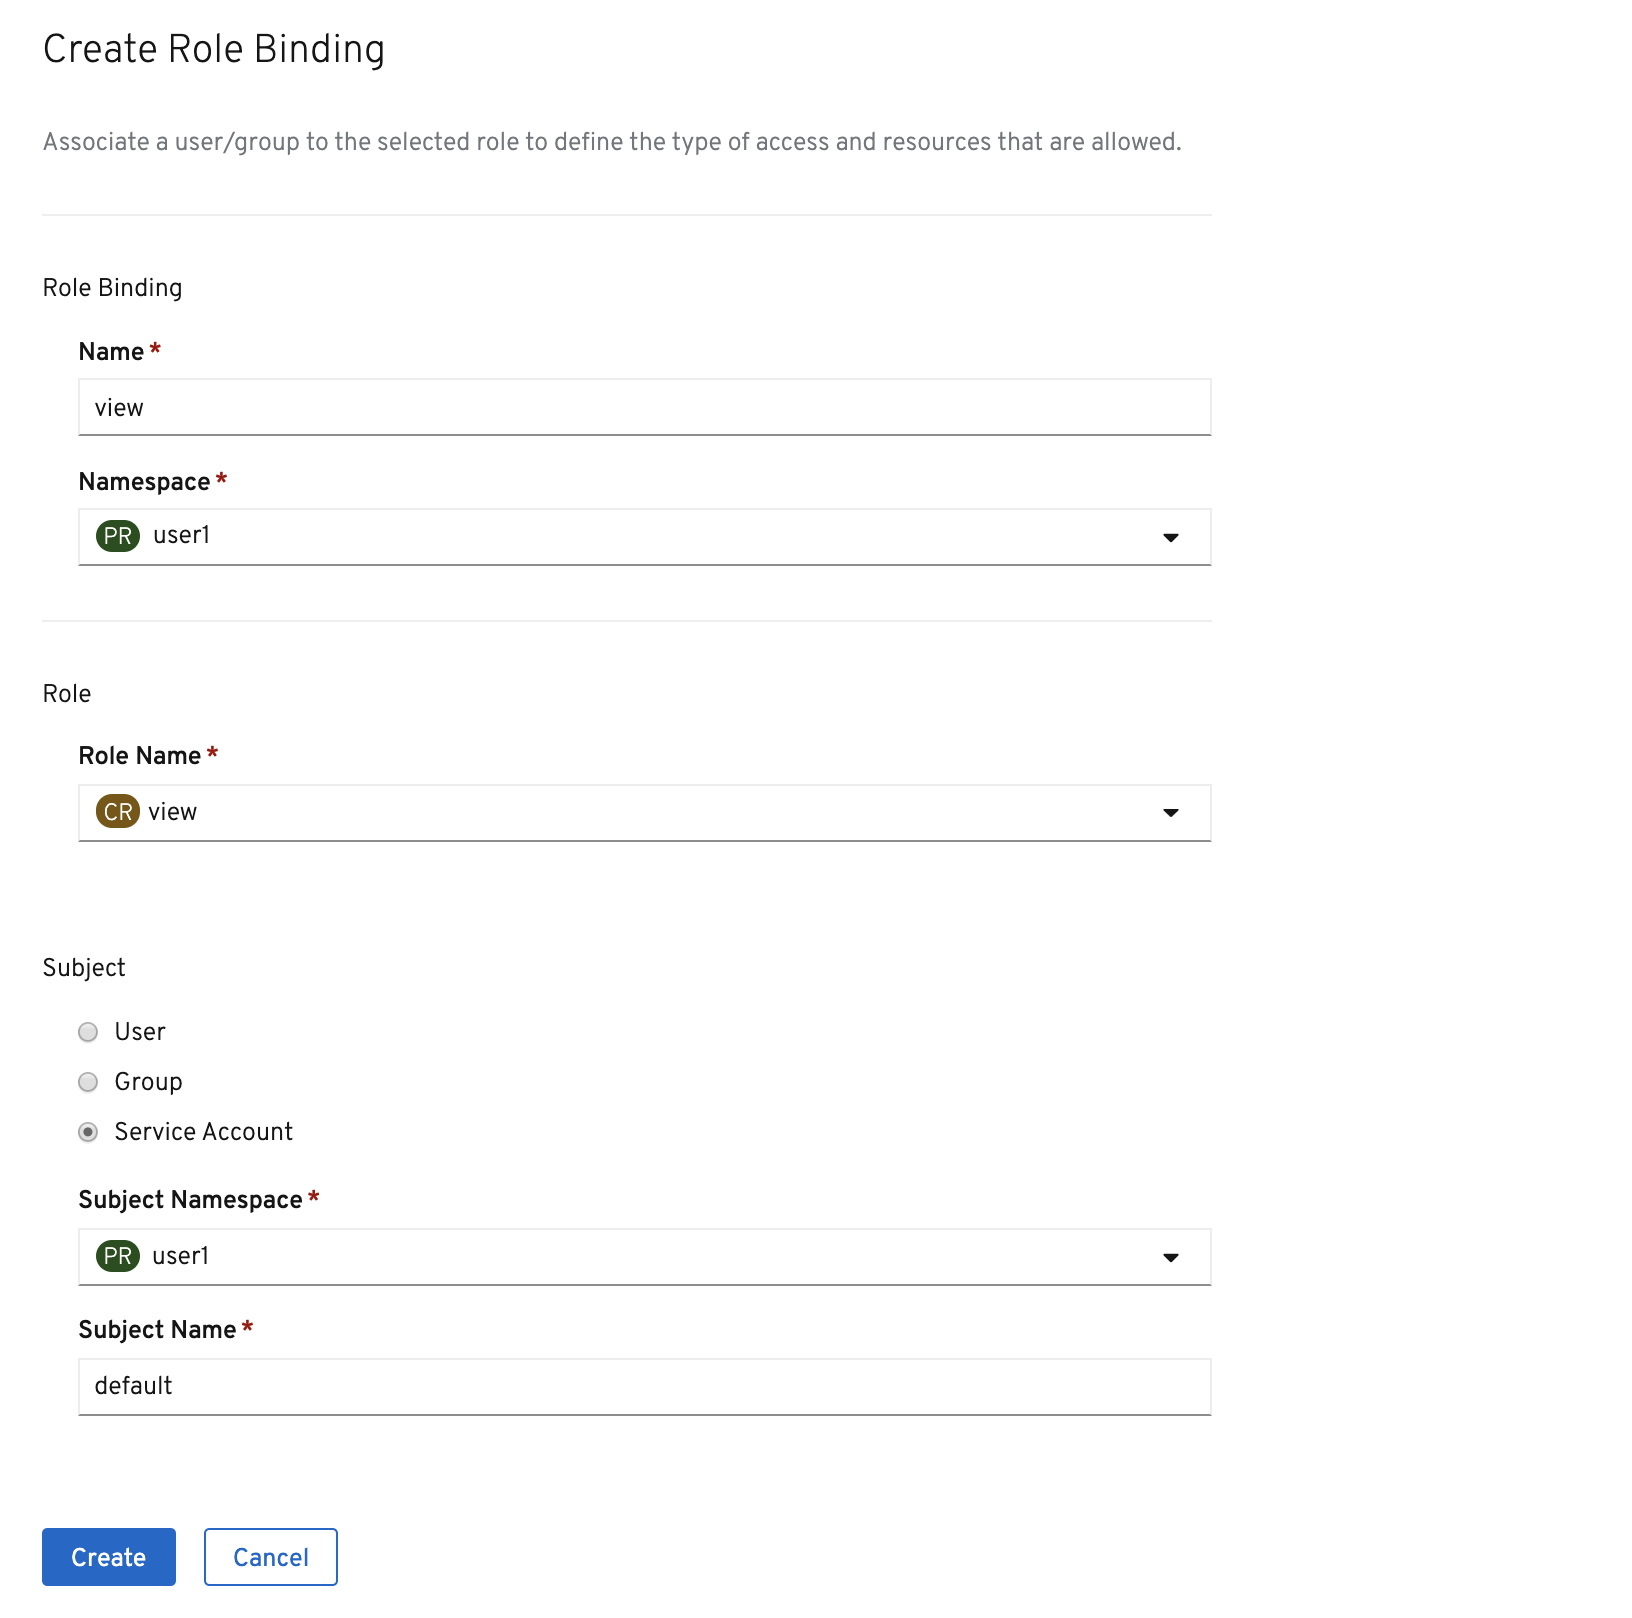Image resolution: width=1632 pixels, height=1618 pixels.
Task: Open the Namespace dropdown
Action: [645, 537]
